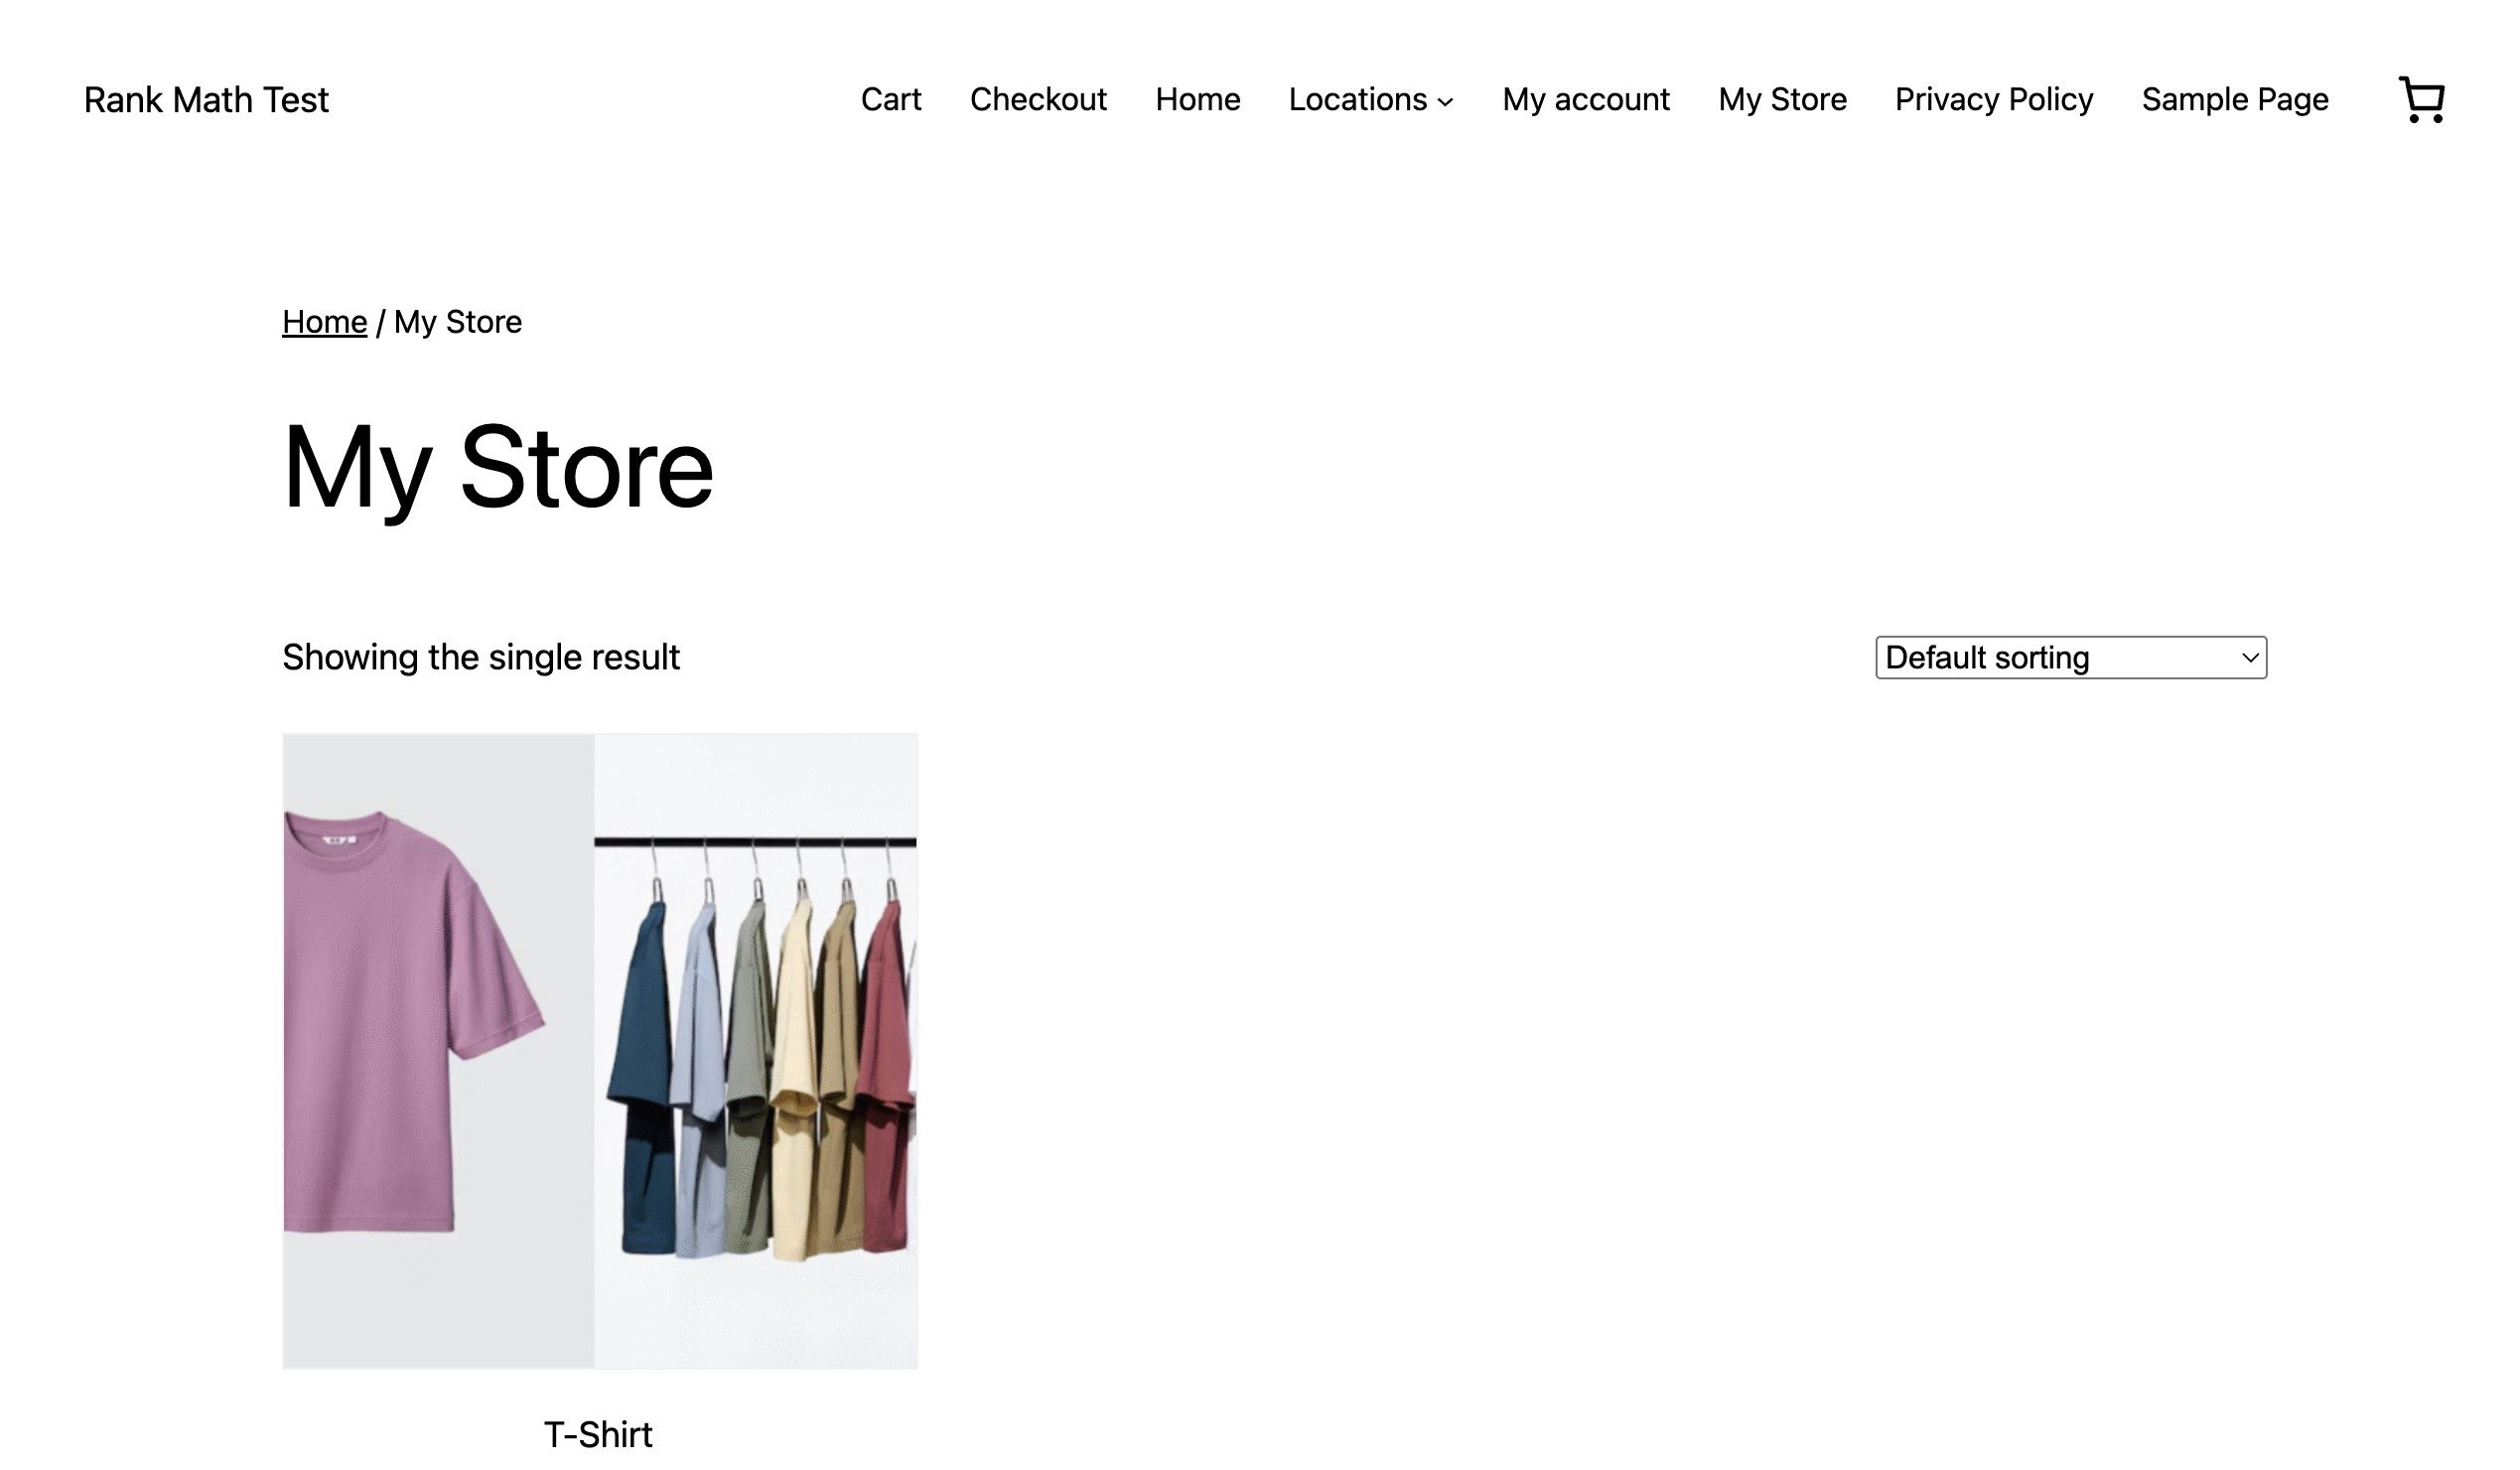Open the Checkout menu item
This screenshot has height=1470, width=2520.
tap(1037, 100)
